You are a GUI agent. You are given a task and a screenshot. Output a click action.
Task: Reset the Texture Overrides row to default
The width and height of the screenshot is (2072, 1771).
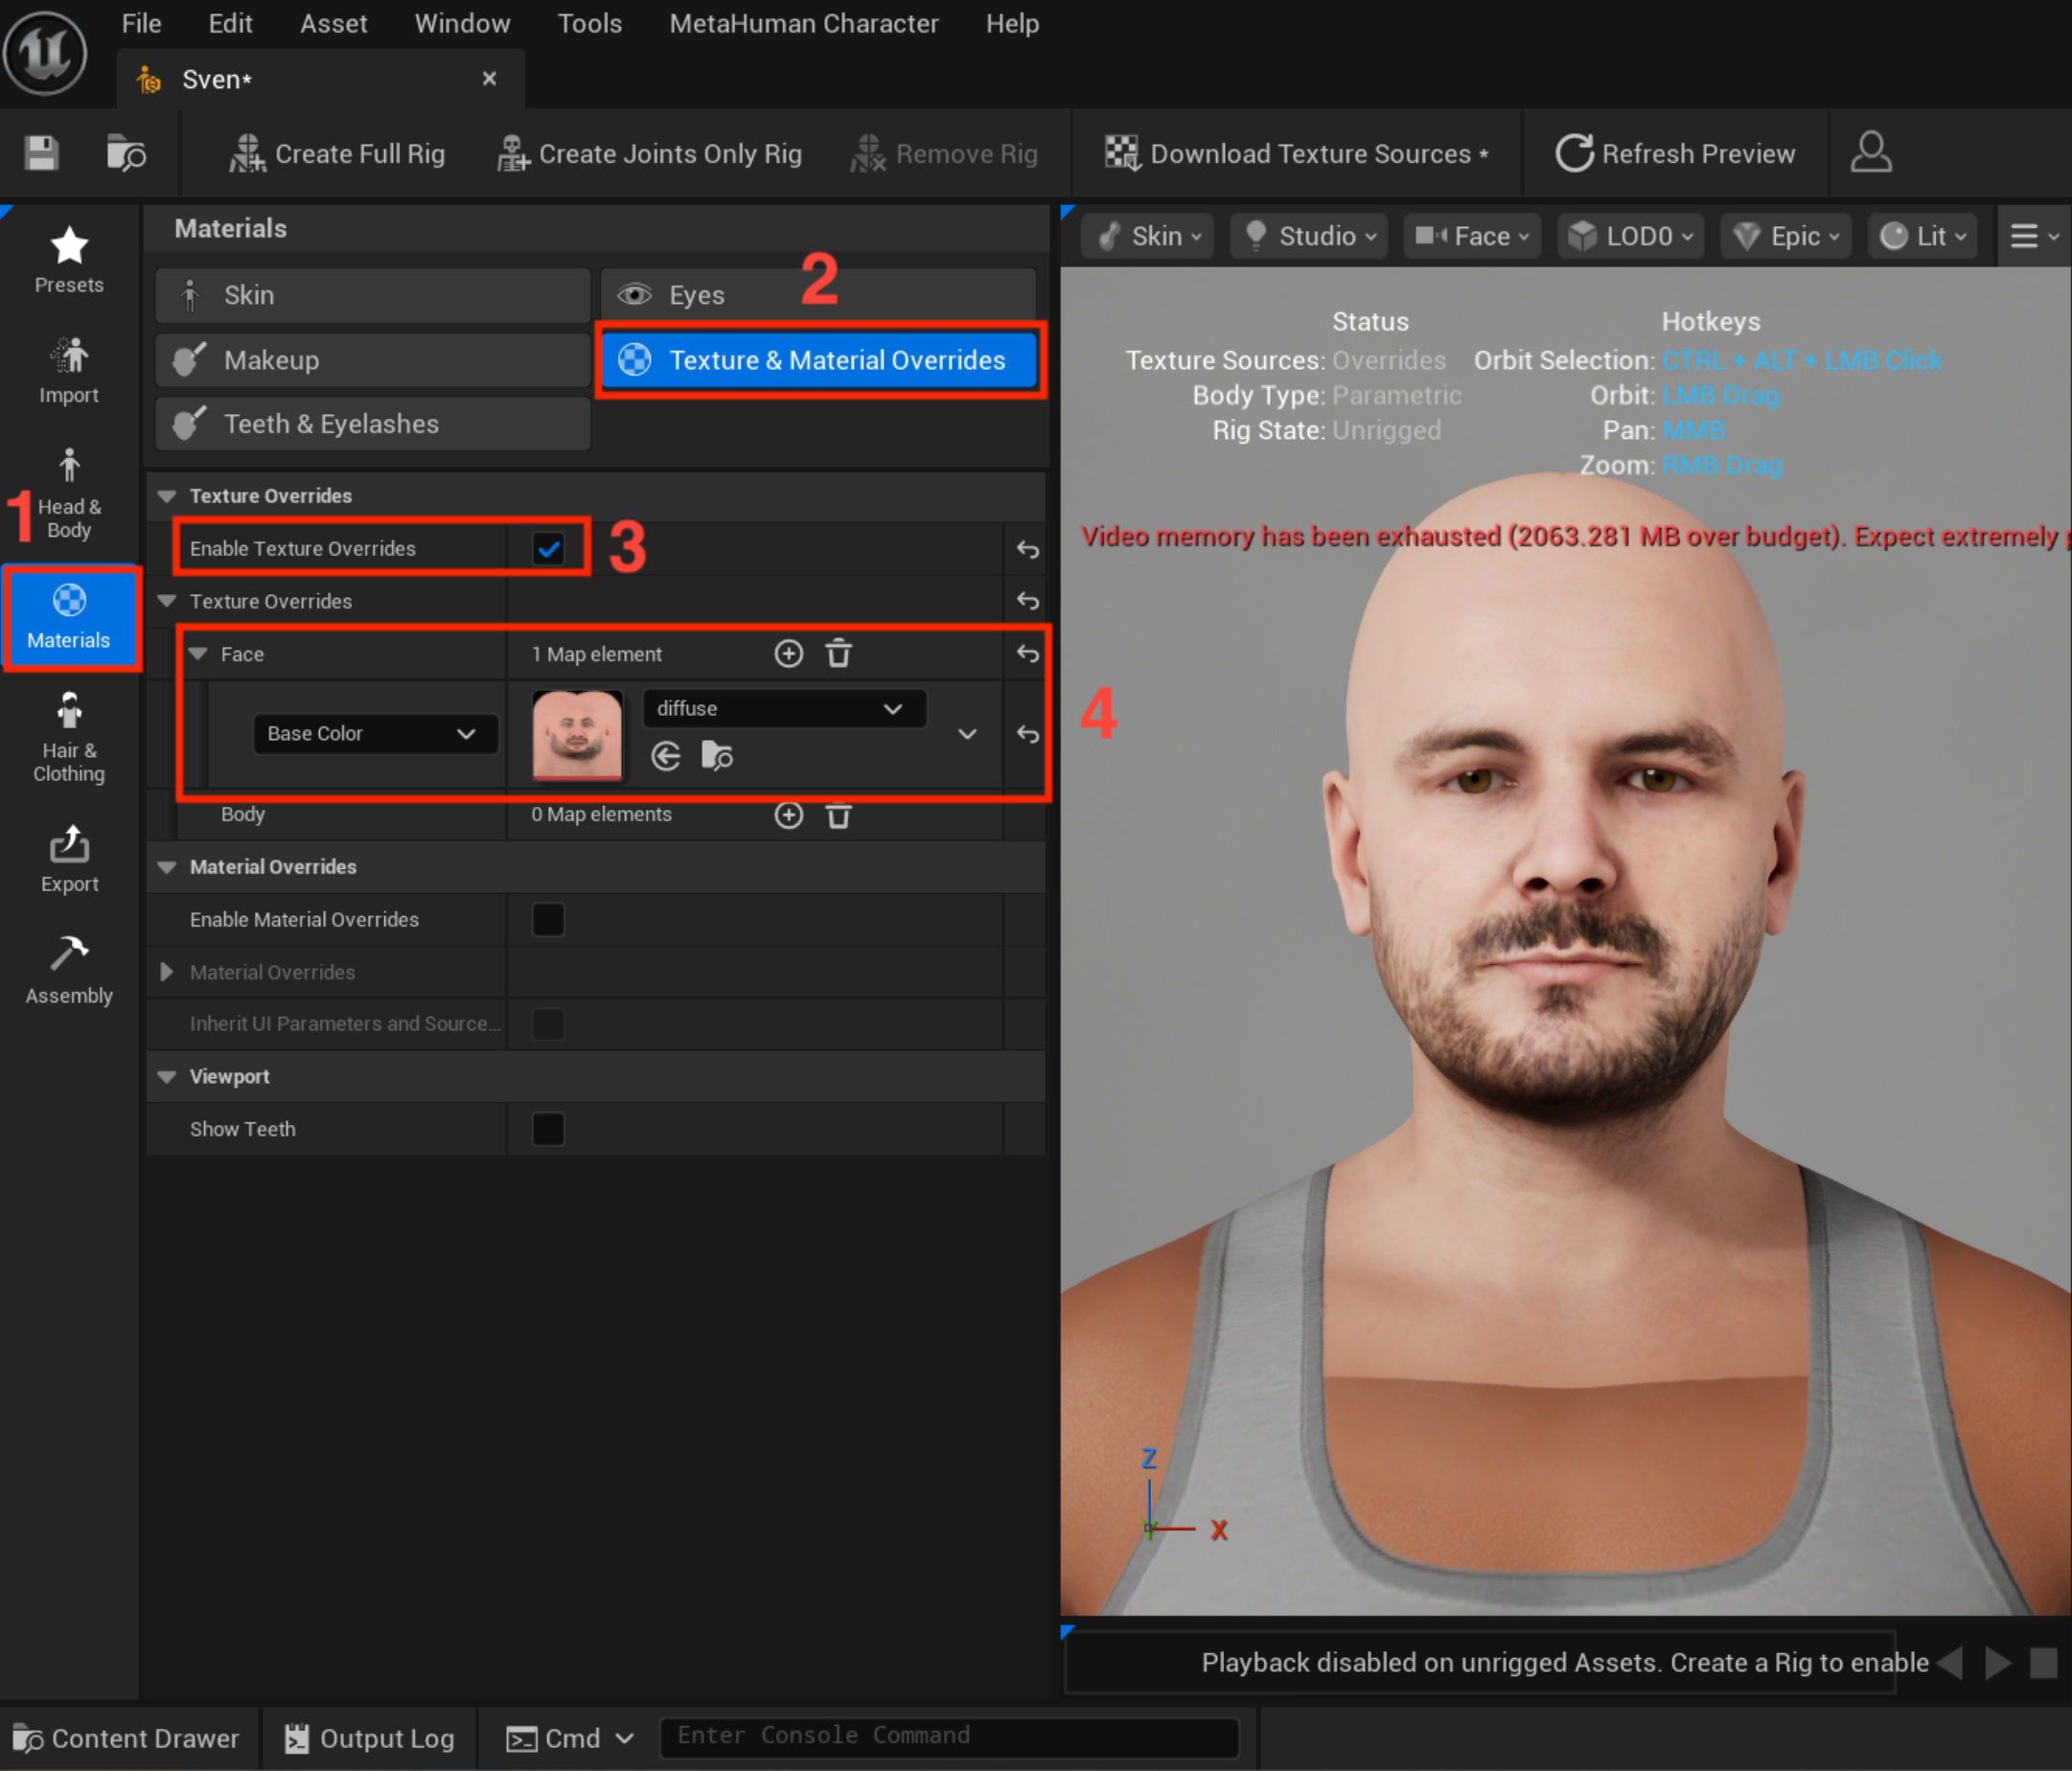click(1028, 601)
